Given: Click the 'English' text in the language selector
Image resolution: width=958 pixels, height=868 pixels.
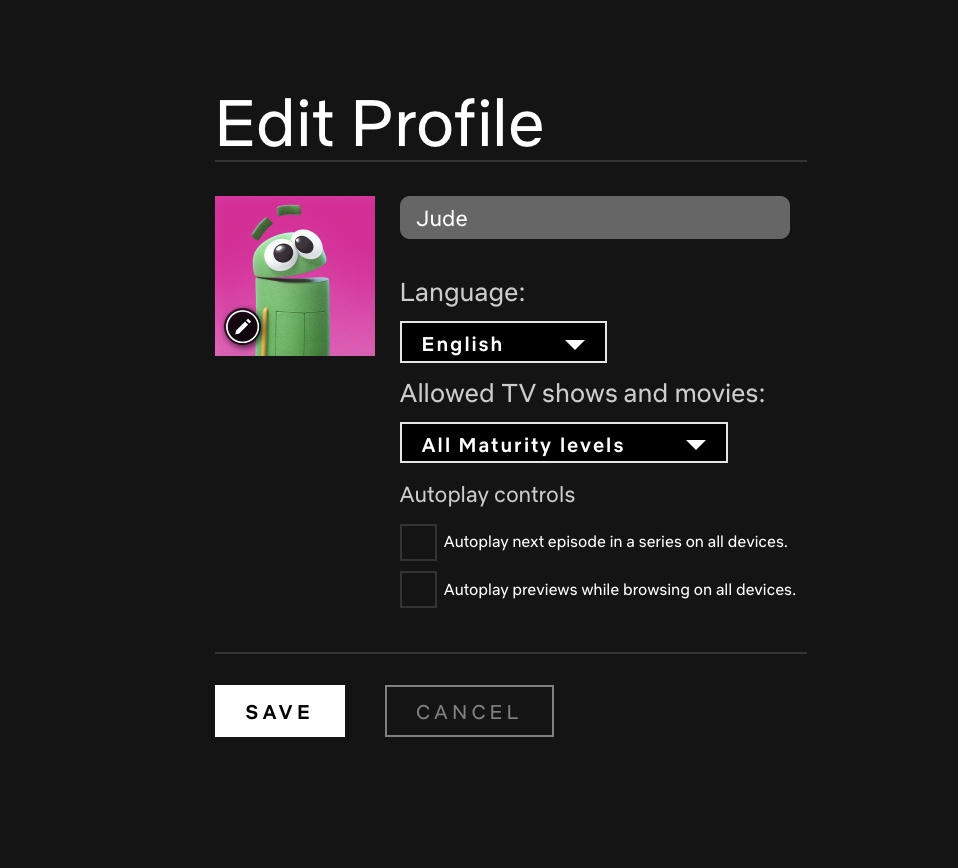Looking at the screenshot, I should click(462, 344).
